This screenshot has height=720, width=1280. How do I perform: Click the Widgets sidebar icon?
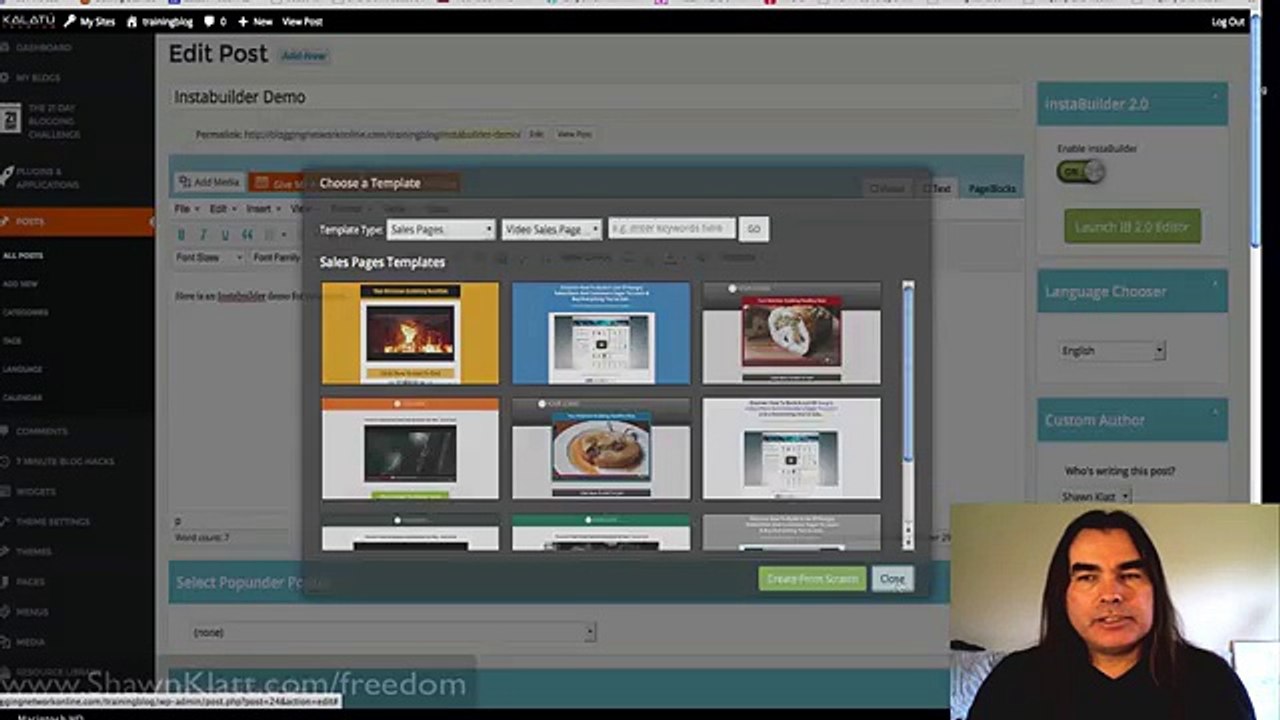pos(6,491)
